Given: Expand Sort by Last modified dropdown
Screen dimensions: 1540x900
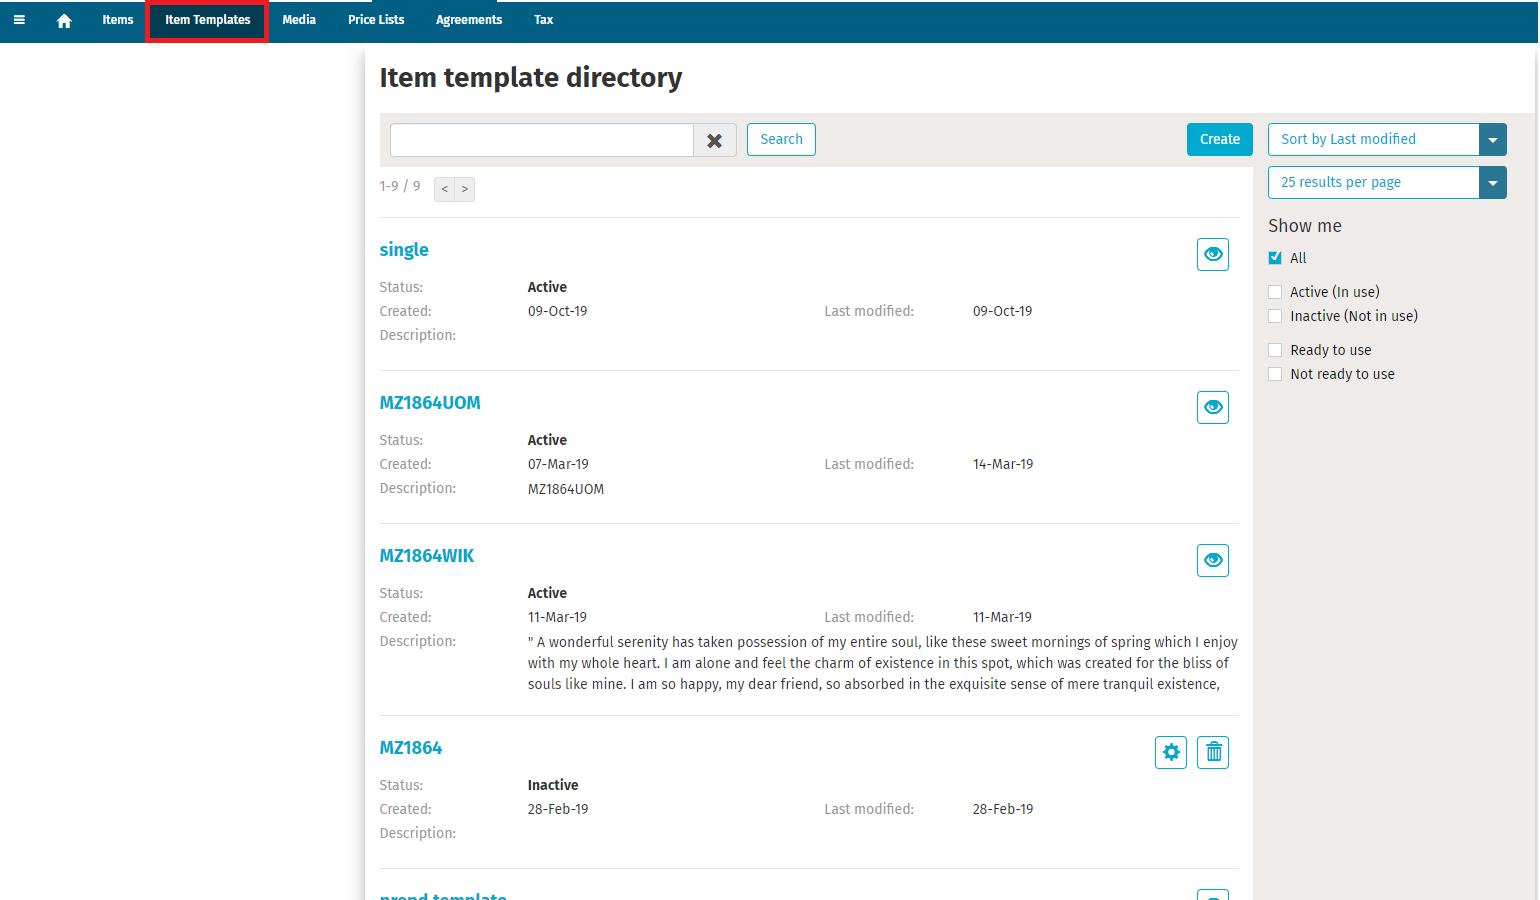Looking at the screenshot, I should 1492,140.
